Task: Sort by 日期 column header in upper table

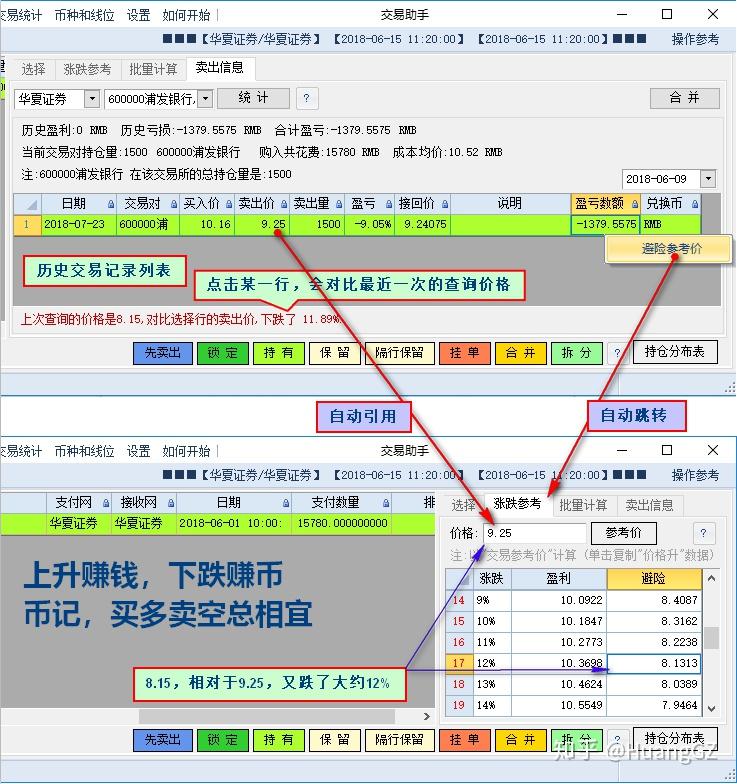Action: [x=74, y=204]
